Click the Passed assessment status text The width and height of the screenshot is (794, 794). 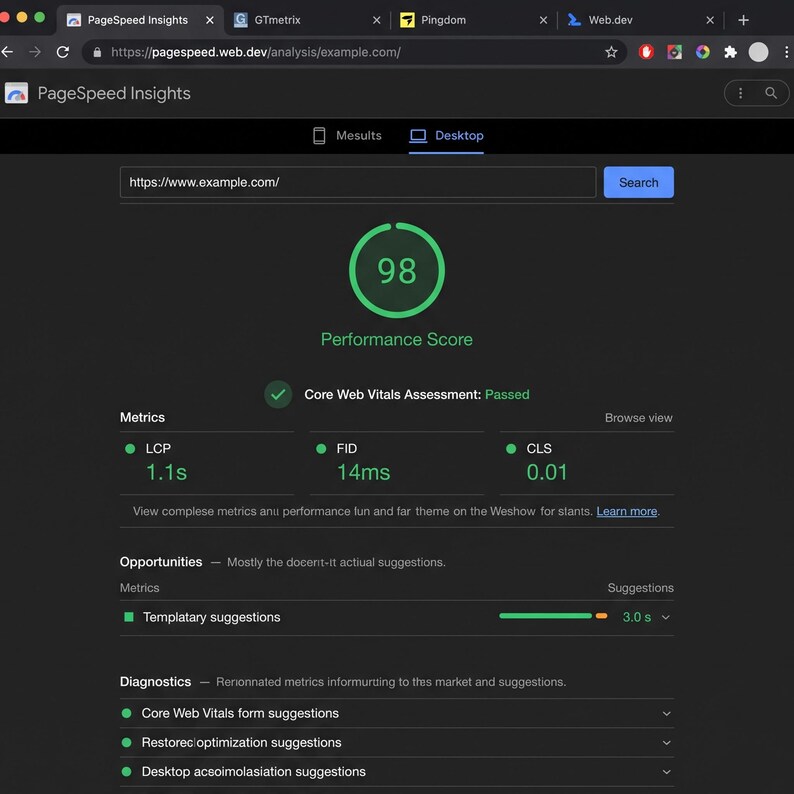pos(507,394)
